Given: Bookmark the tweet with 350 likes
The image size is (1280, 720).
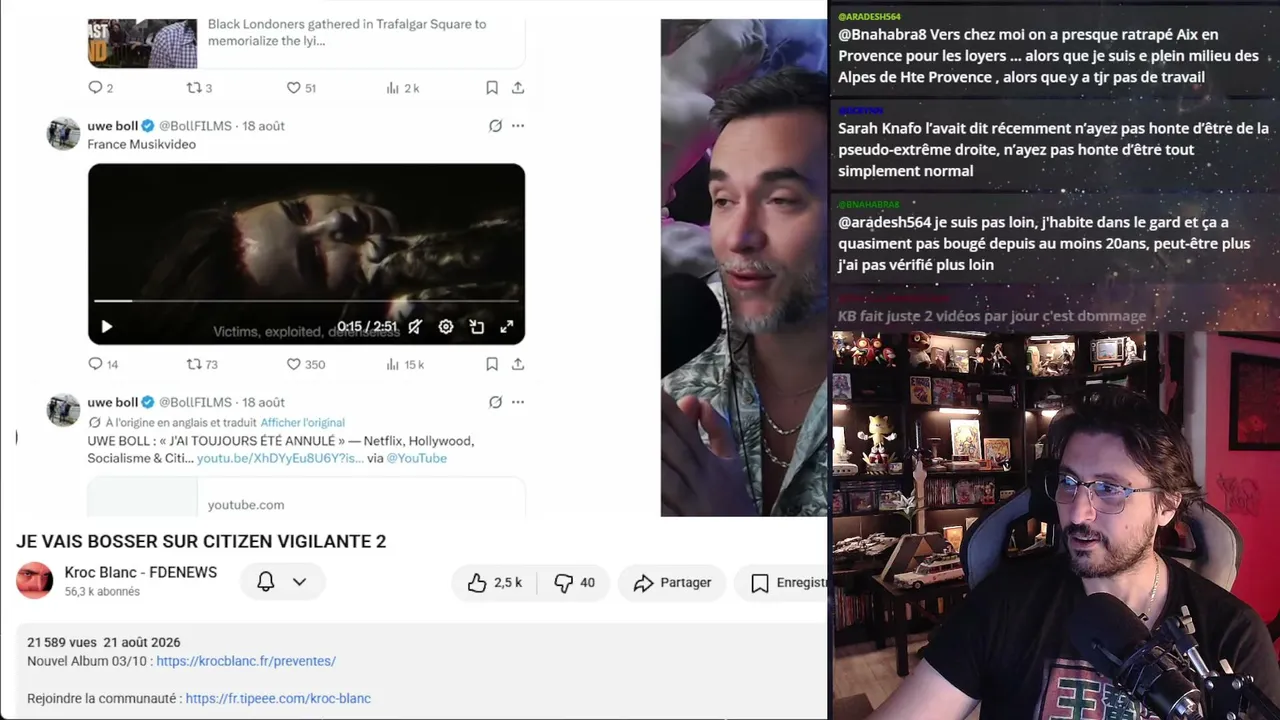Looking at the screenshot, I should (x=492, y=365).
